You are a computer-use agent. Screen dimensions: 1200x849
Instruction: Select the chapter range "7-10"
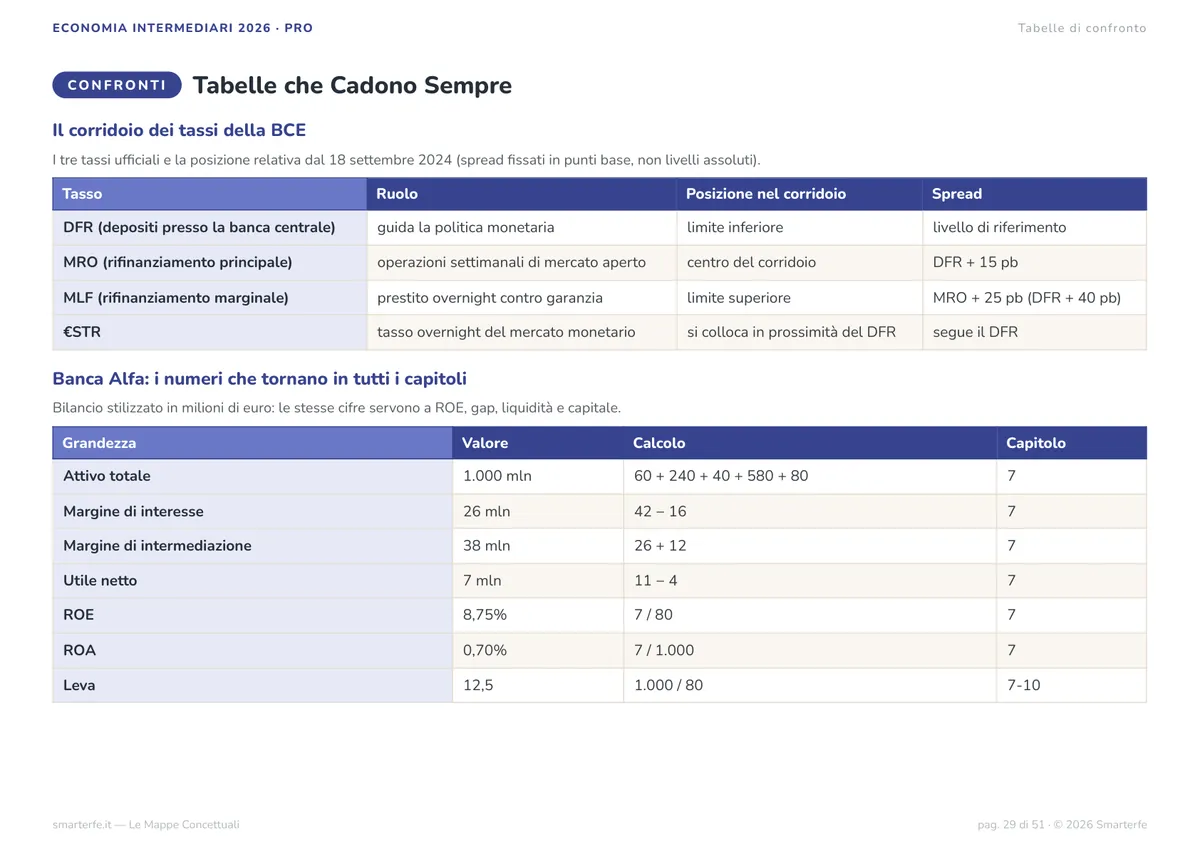(x=1072, y=685)
